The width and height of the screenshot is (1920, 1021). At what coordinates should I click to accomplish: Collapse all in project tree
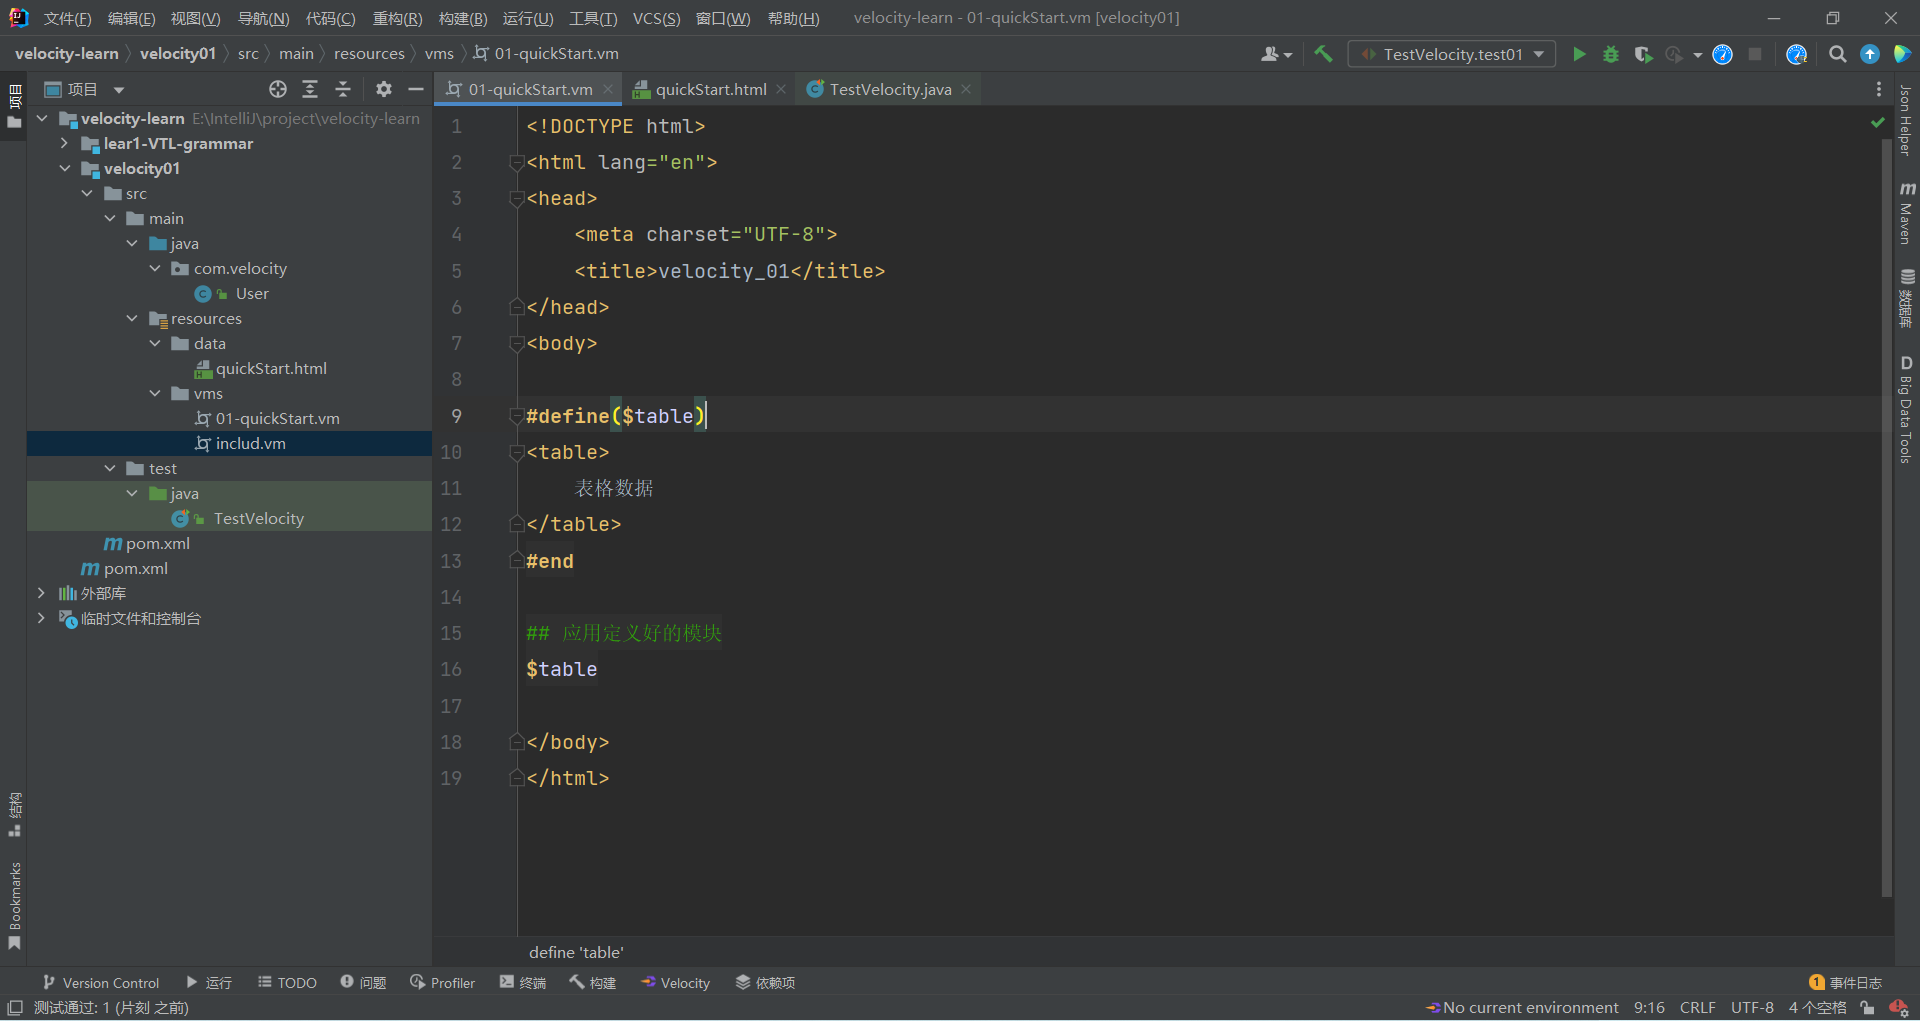point(343,89)
